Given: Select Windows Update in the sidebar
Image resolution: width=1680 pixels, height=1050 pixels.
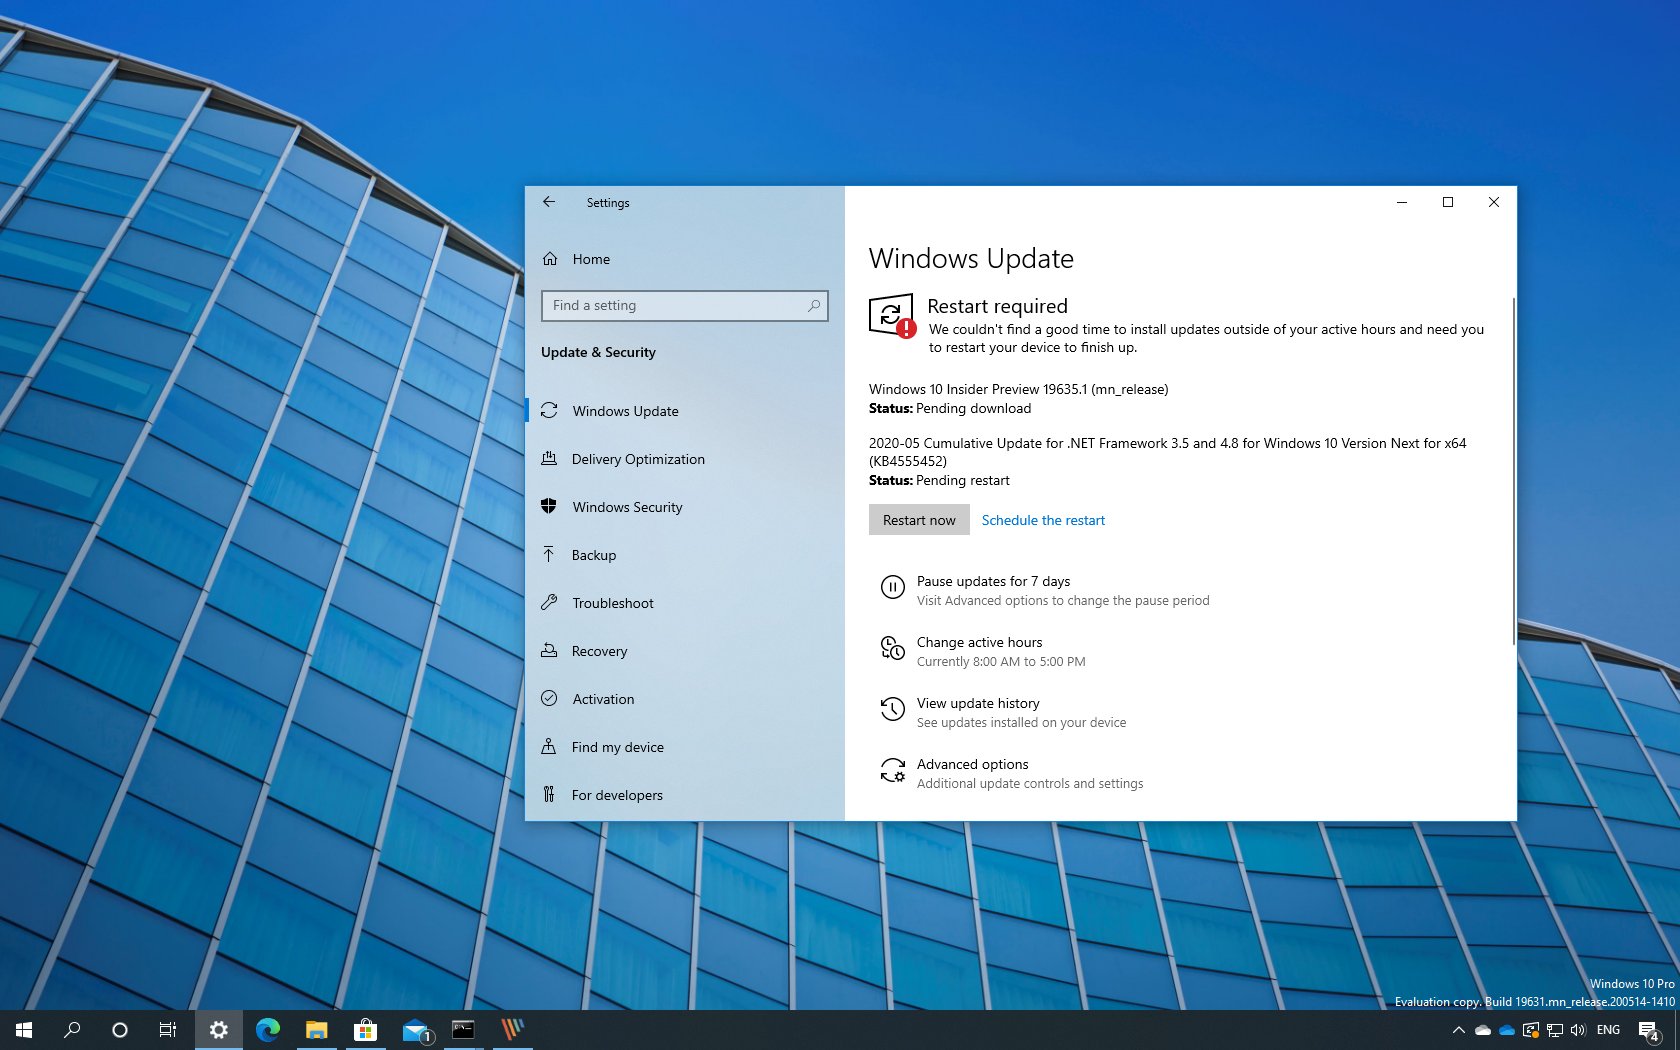Looking at the screenshot, I should coord(624,411).
